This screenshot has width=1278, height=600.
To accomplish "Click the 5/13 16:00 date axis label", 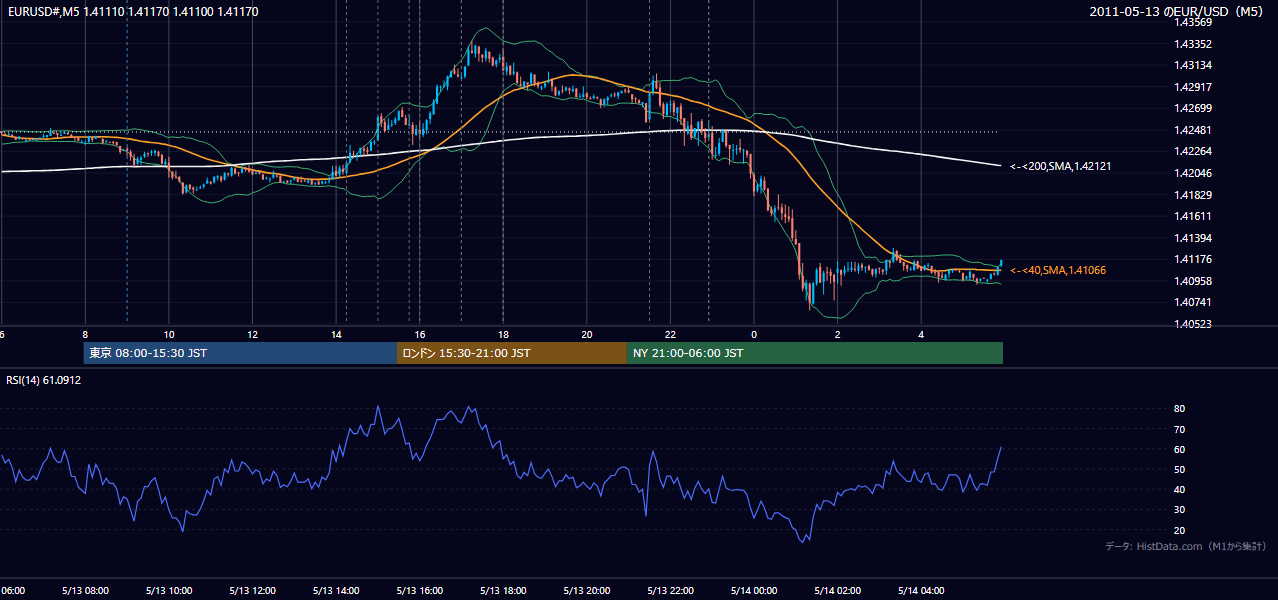I will pyautogui.click(x=420, y=590).
